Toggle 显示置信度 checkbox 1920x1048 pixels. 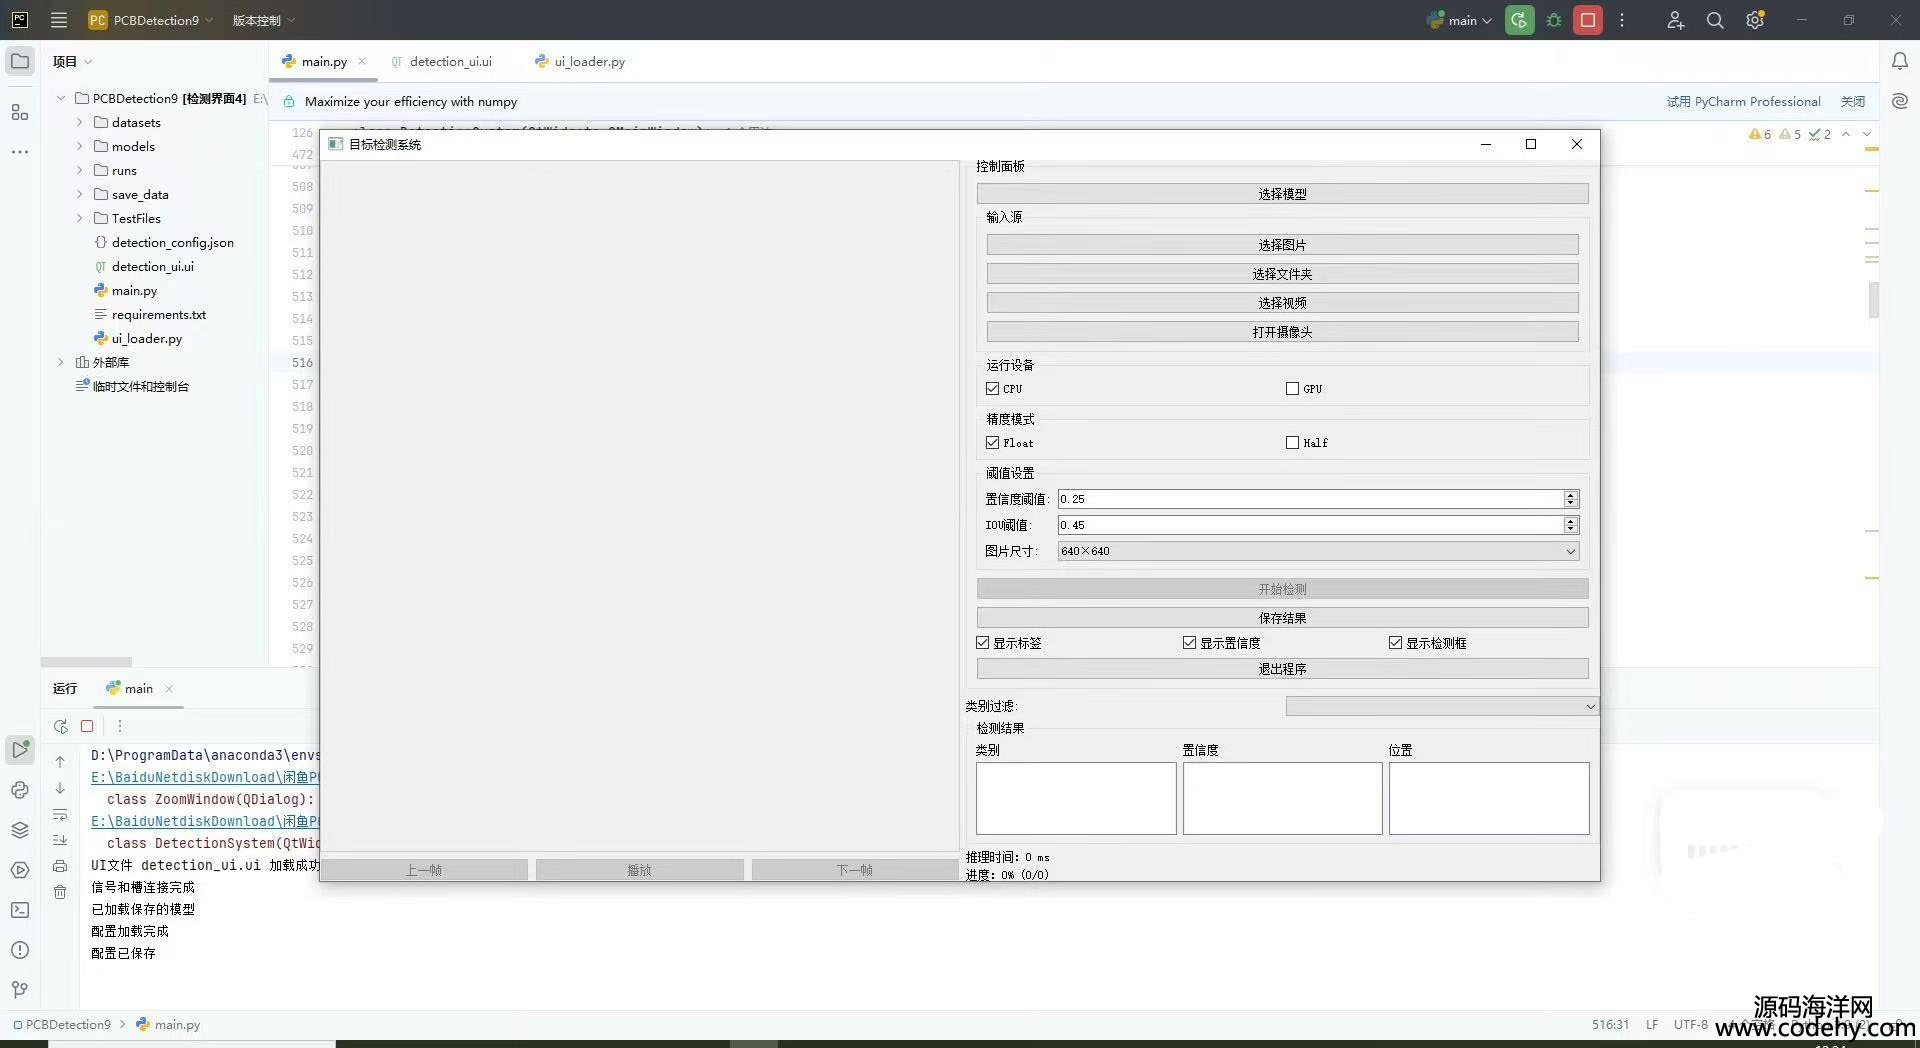[1189, 643]
